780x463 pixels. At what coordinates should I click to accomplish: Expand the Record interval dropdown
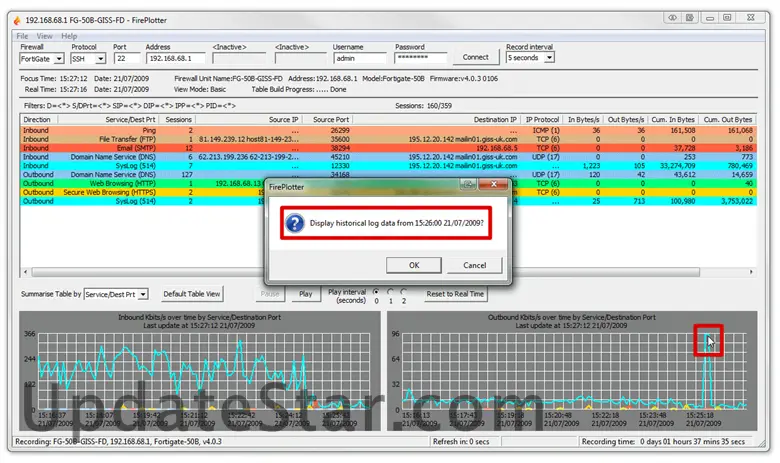pos(549,58)
